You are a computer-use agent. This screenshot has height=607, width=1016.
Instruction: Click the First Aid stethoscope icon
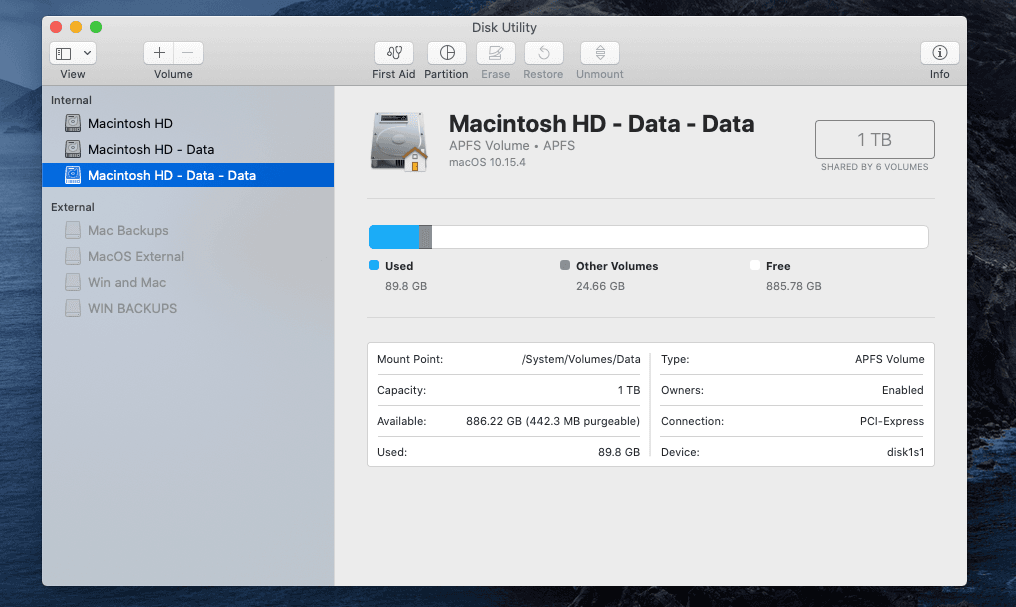[x=394, y=53]
